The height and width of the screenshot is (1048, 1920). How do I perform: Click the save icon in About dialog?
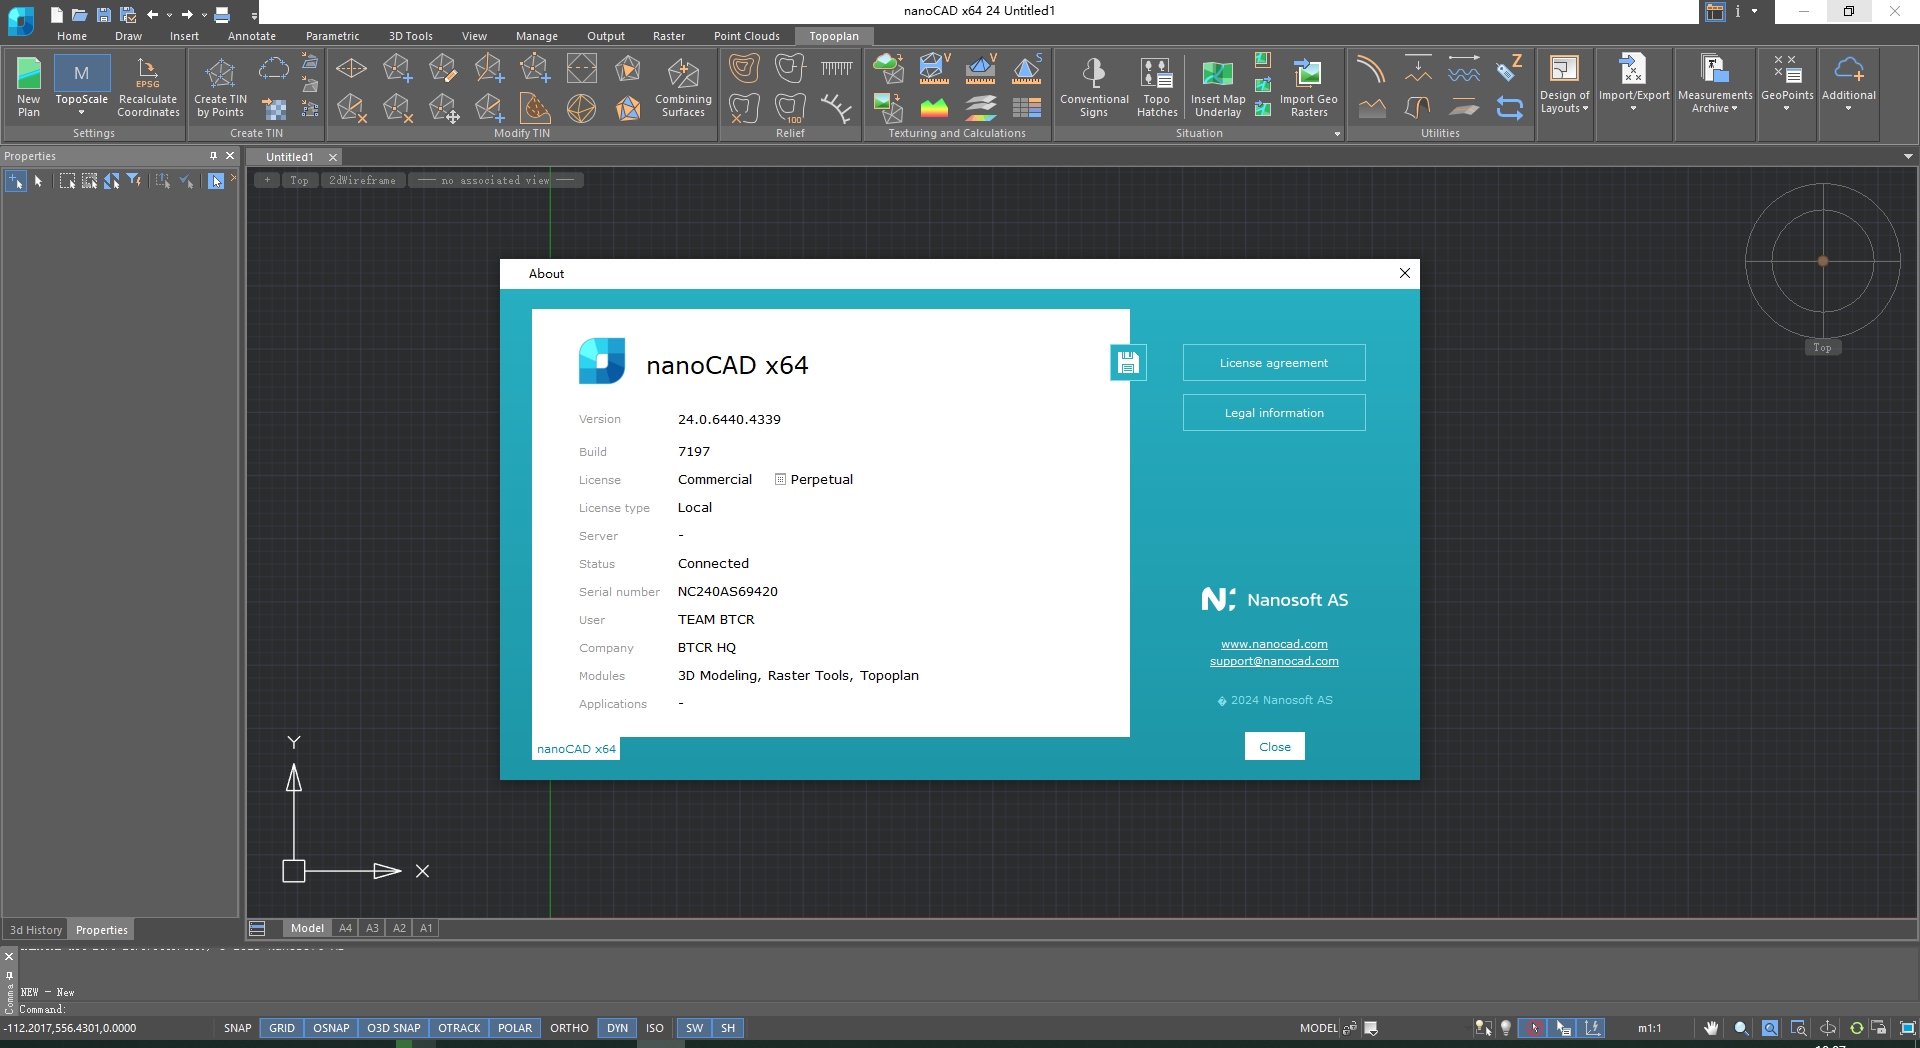pyautogui.click(x=1128, y=363)
